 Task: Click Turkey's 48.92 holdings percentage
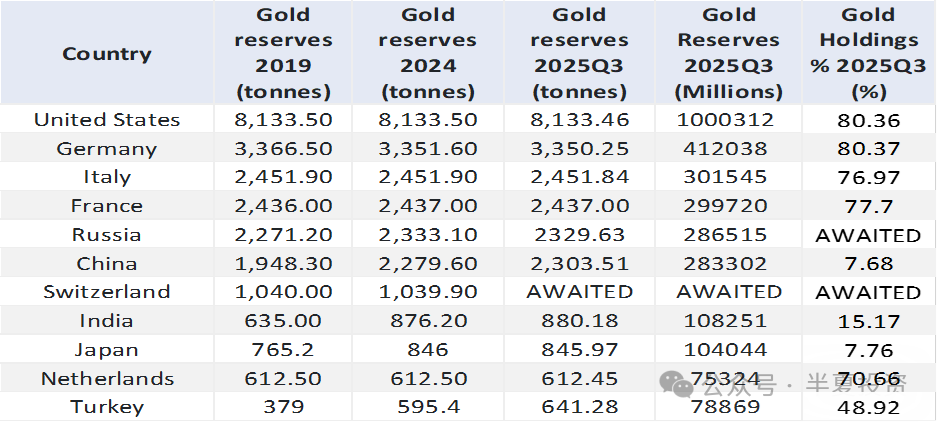868,408
